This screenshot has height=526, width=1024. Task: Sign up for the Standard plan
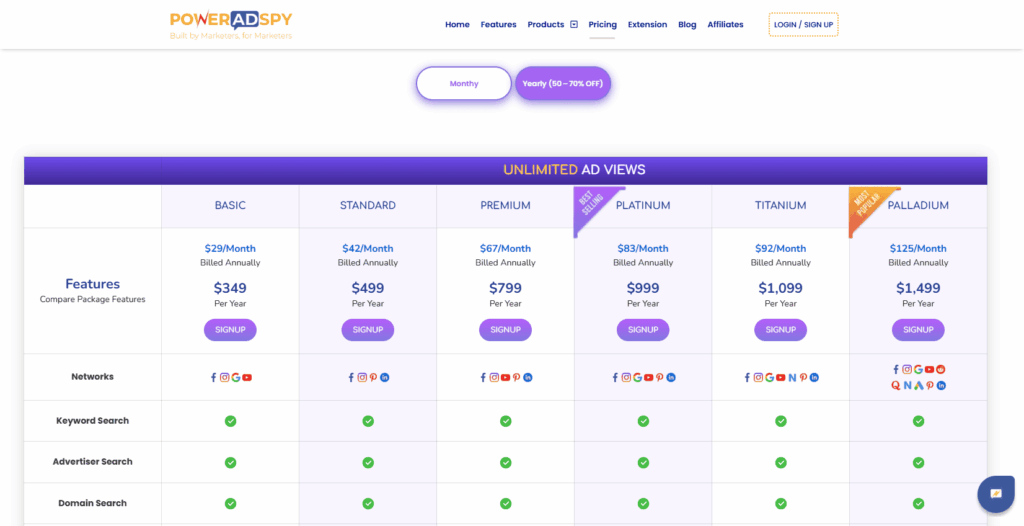click(368, 330)
